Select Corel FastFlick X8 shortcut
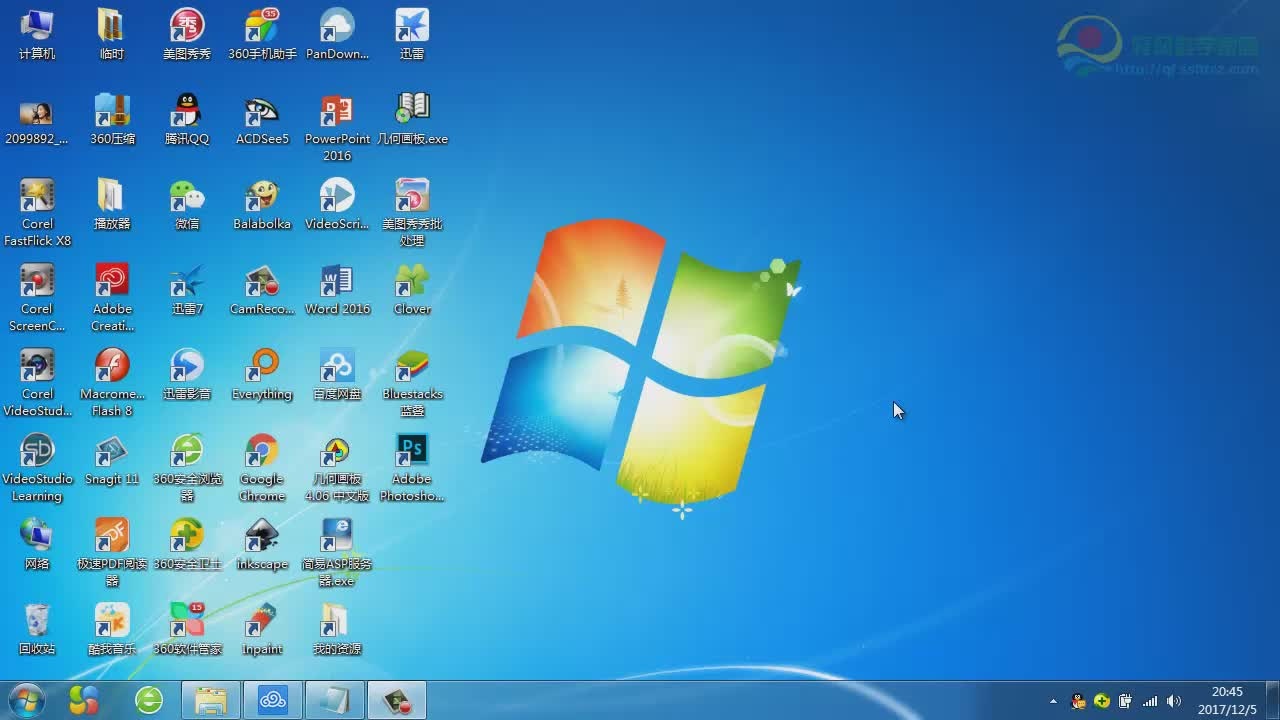 click(x=37, y=213)
